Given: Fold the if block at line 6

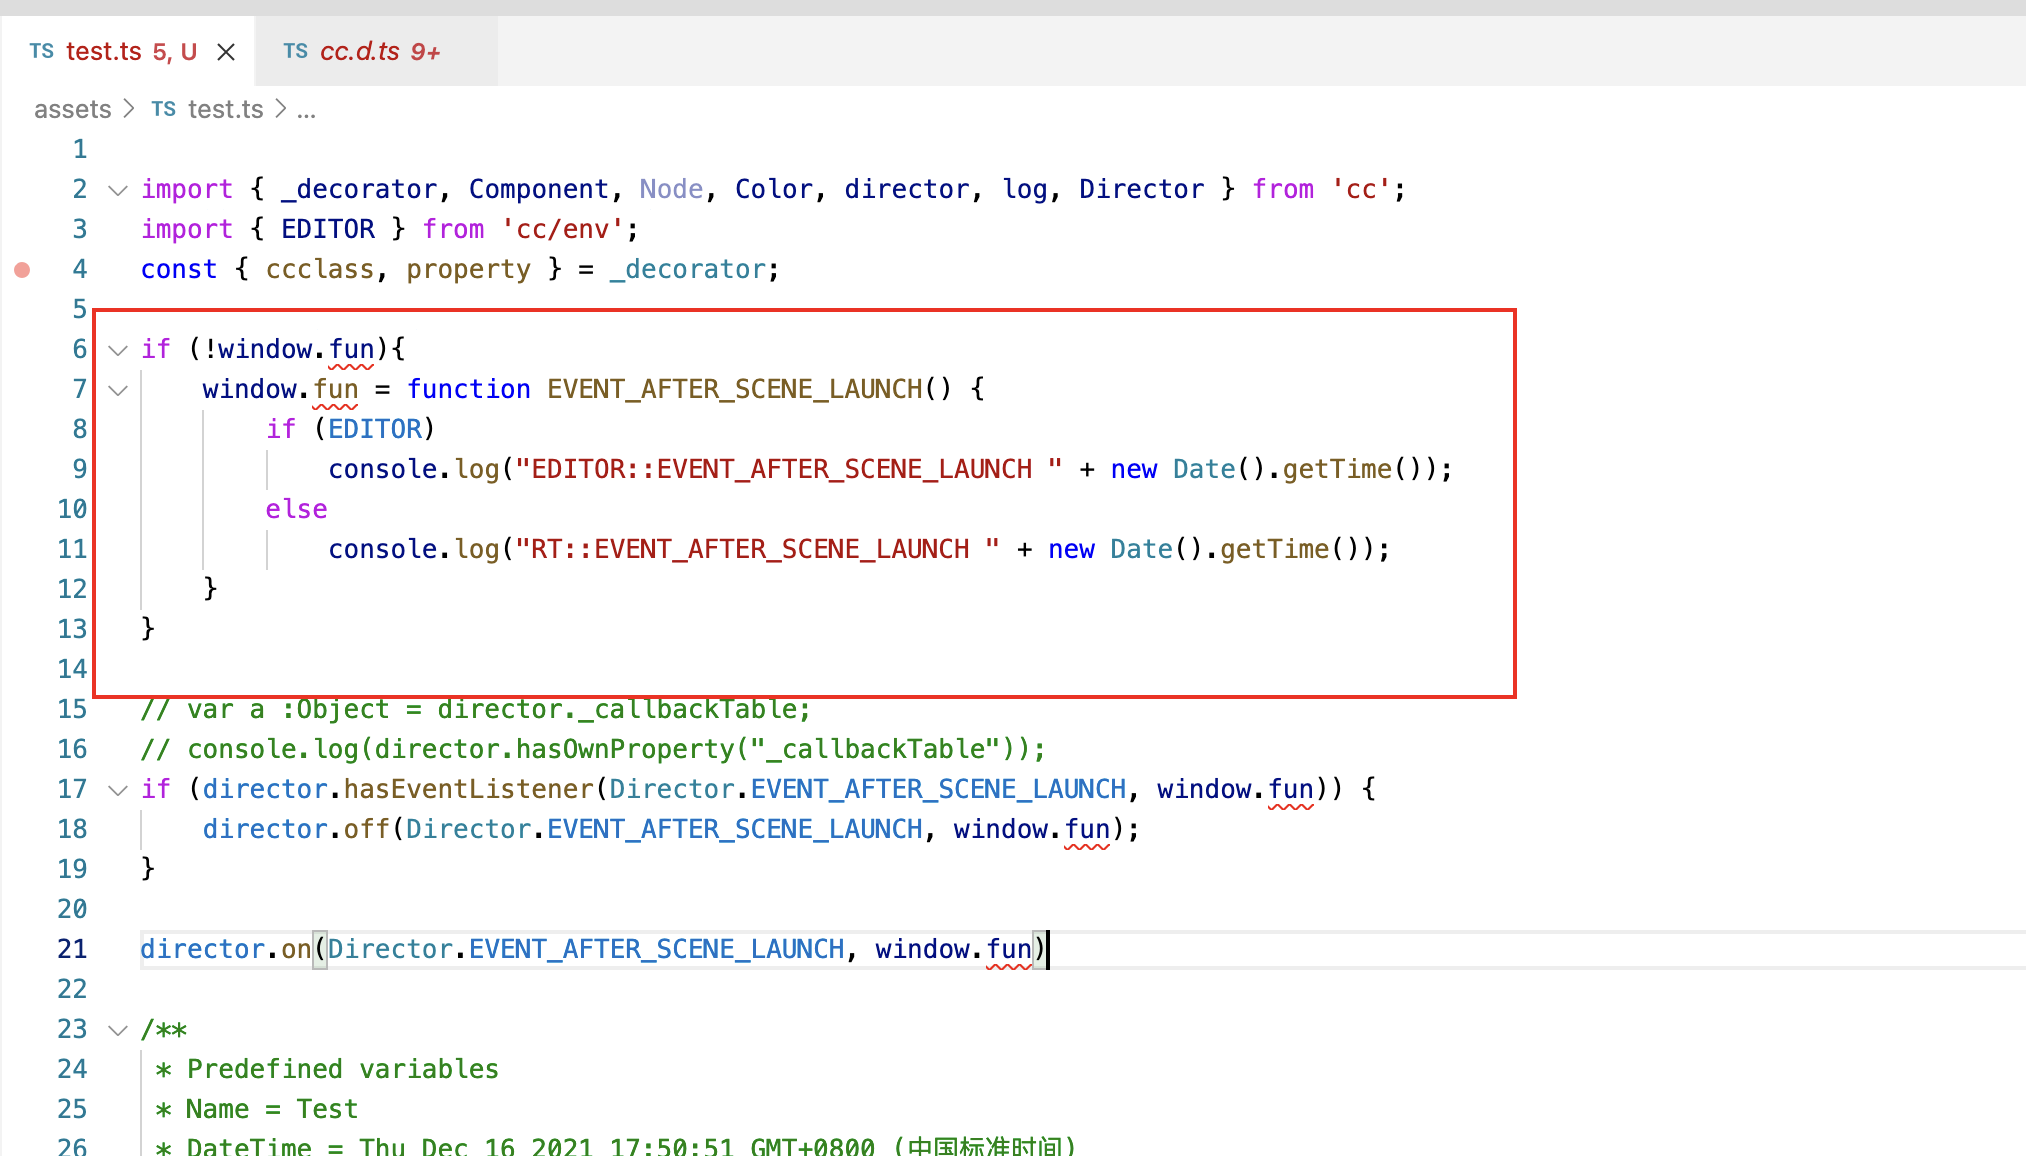Looking at the screenshot, I should 118,350.
